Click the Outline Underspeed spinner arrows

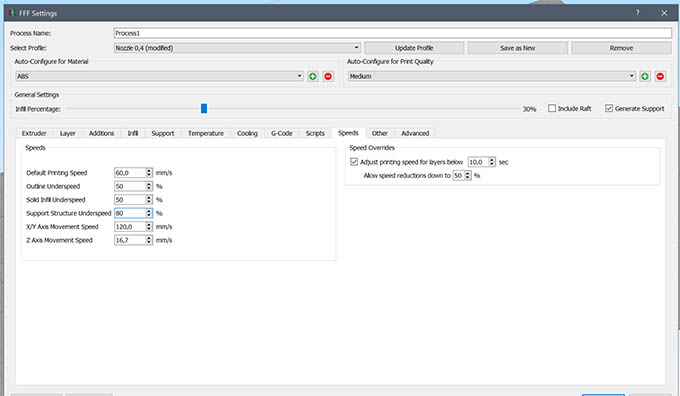coord(149,186)
